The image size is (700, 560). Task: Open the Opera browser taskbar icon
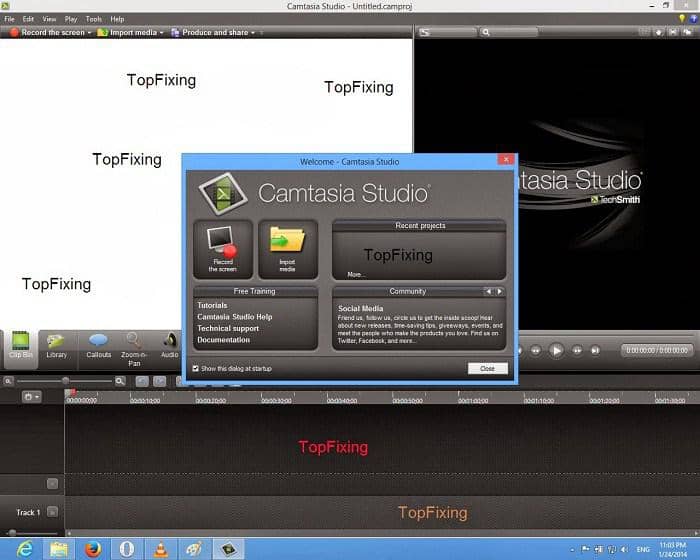coord(127,549)
